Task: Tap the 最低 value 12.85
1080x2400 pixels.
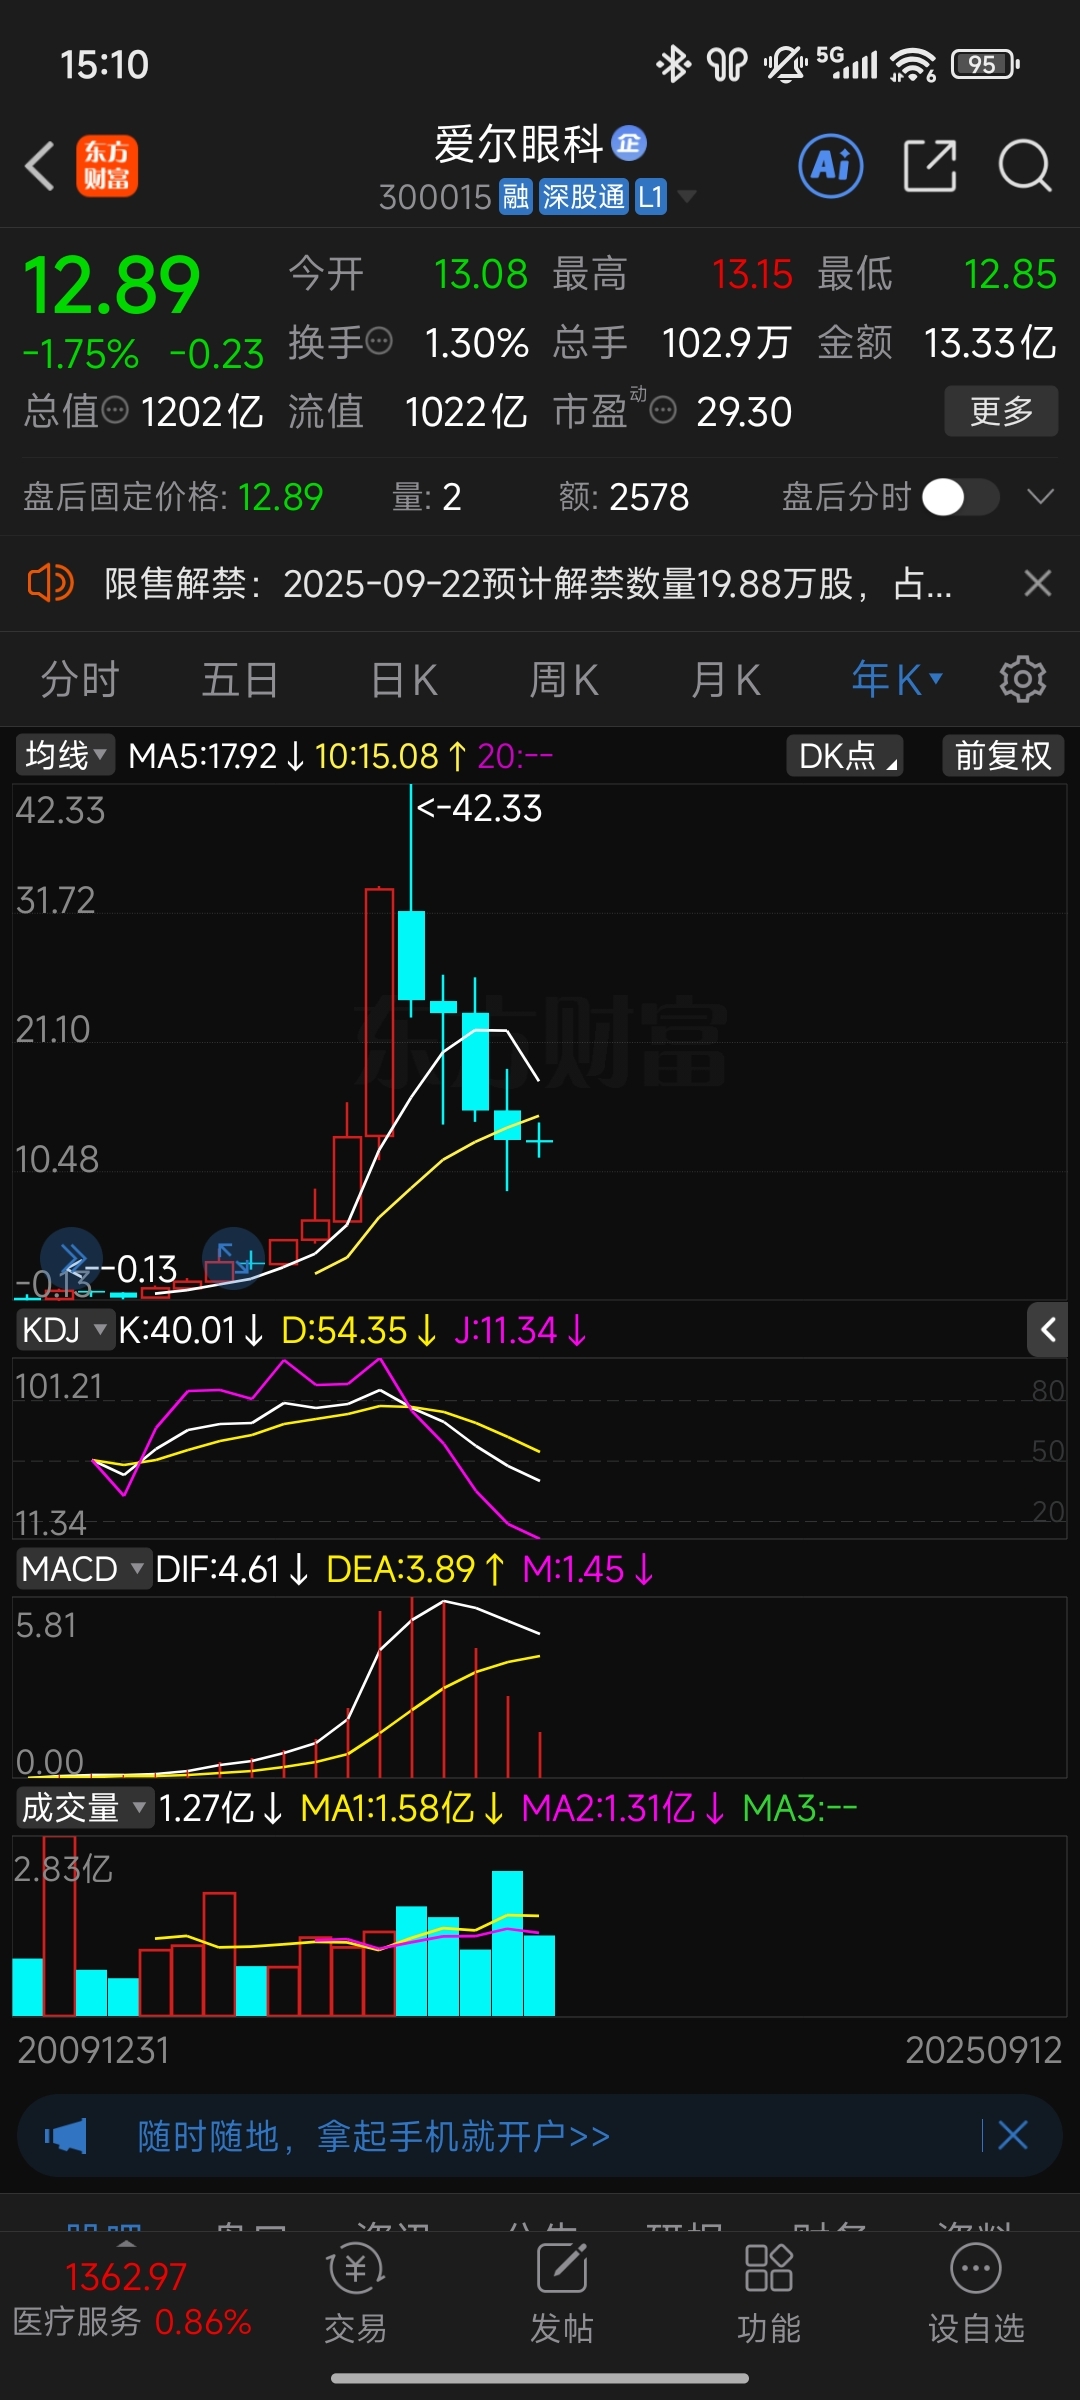Action: coord(1010,274)
